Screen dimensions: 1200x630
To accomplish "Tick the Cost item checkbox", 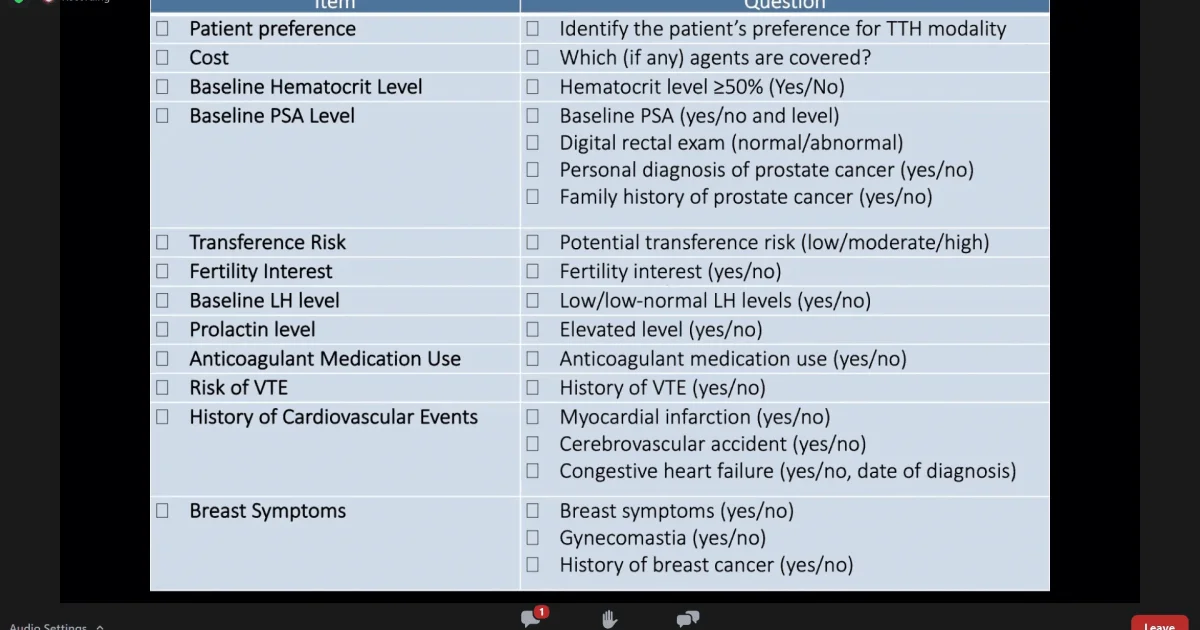I will click(163, 58).
